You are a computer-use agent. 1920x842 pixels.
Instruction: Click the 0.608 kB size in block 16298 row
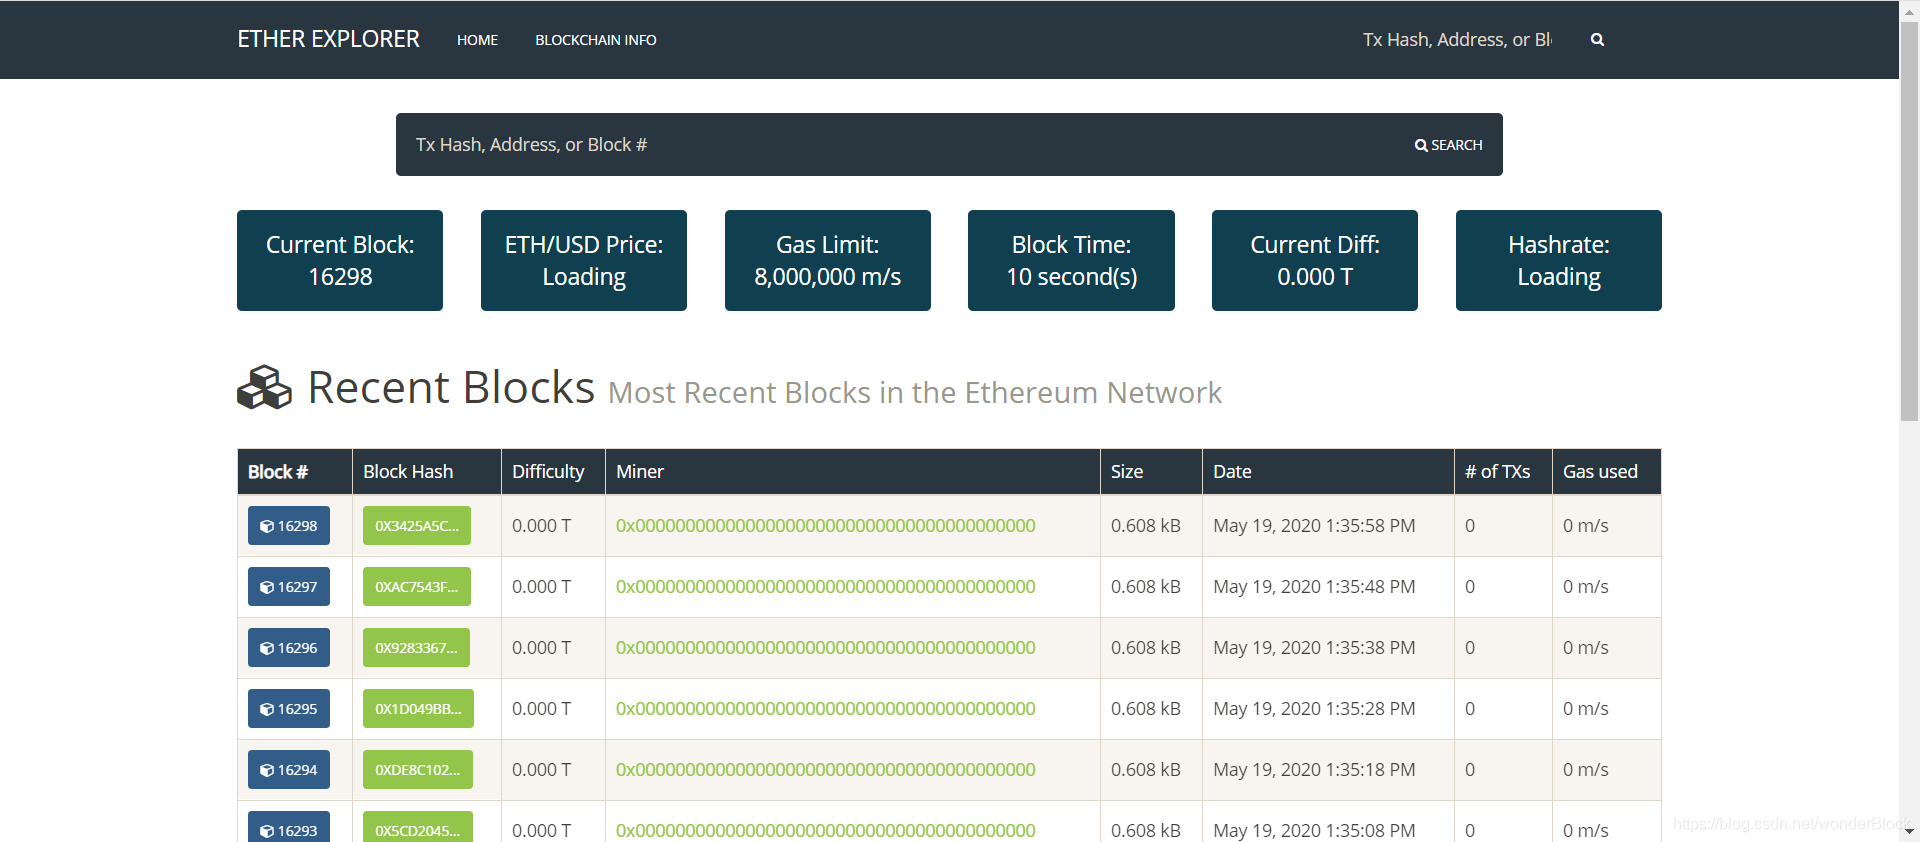pos(1146,526)
